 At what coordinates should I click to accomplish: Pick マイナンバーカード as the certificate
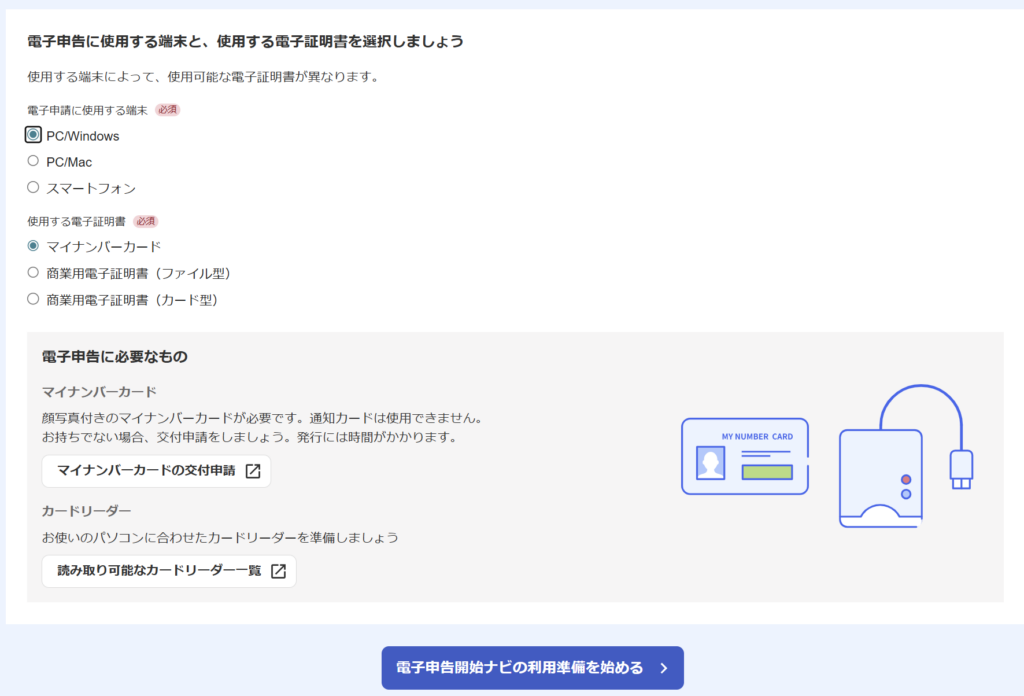(x=34, y=246)
